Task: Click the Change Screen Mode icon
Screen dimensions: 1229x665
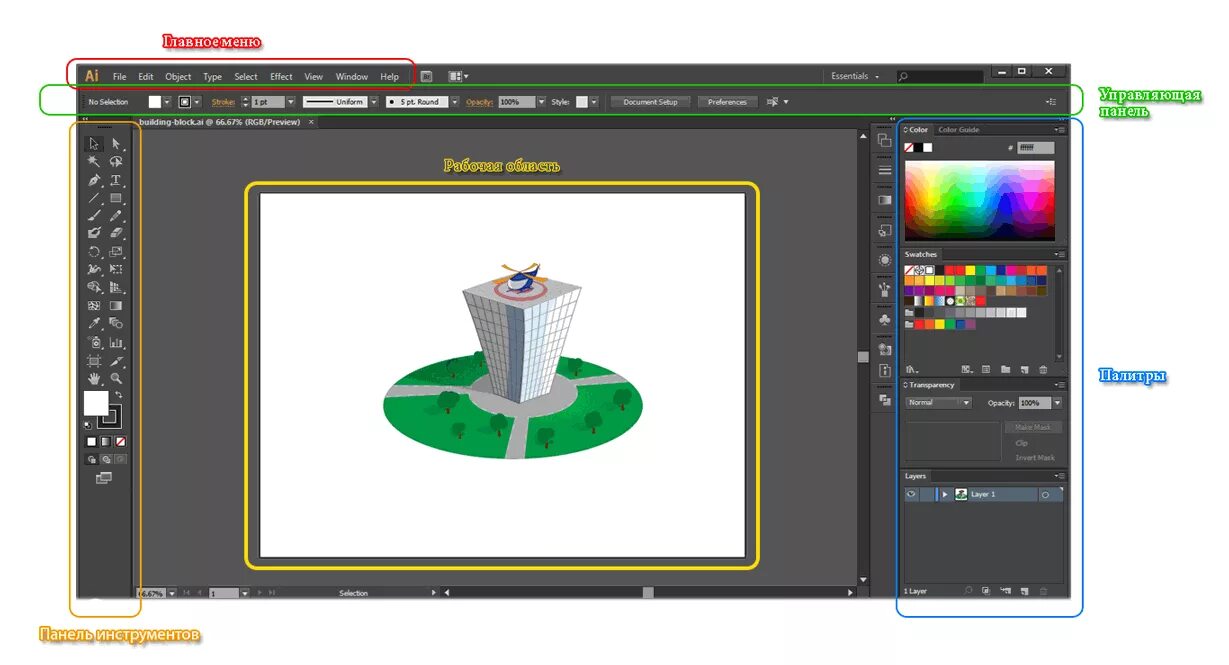Action: pyautogui.click(x=103, y=477)
